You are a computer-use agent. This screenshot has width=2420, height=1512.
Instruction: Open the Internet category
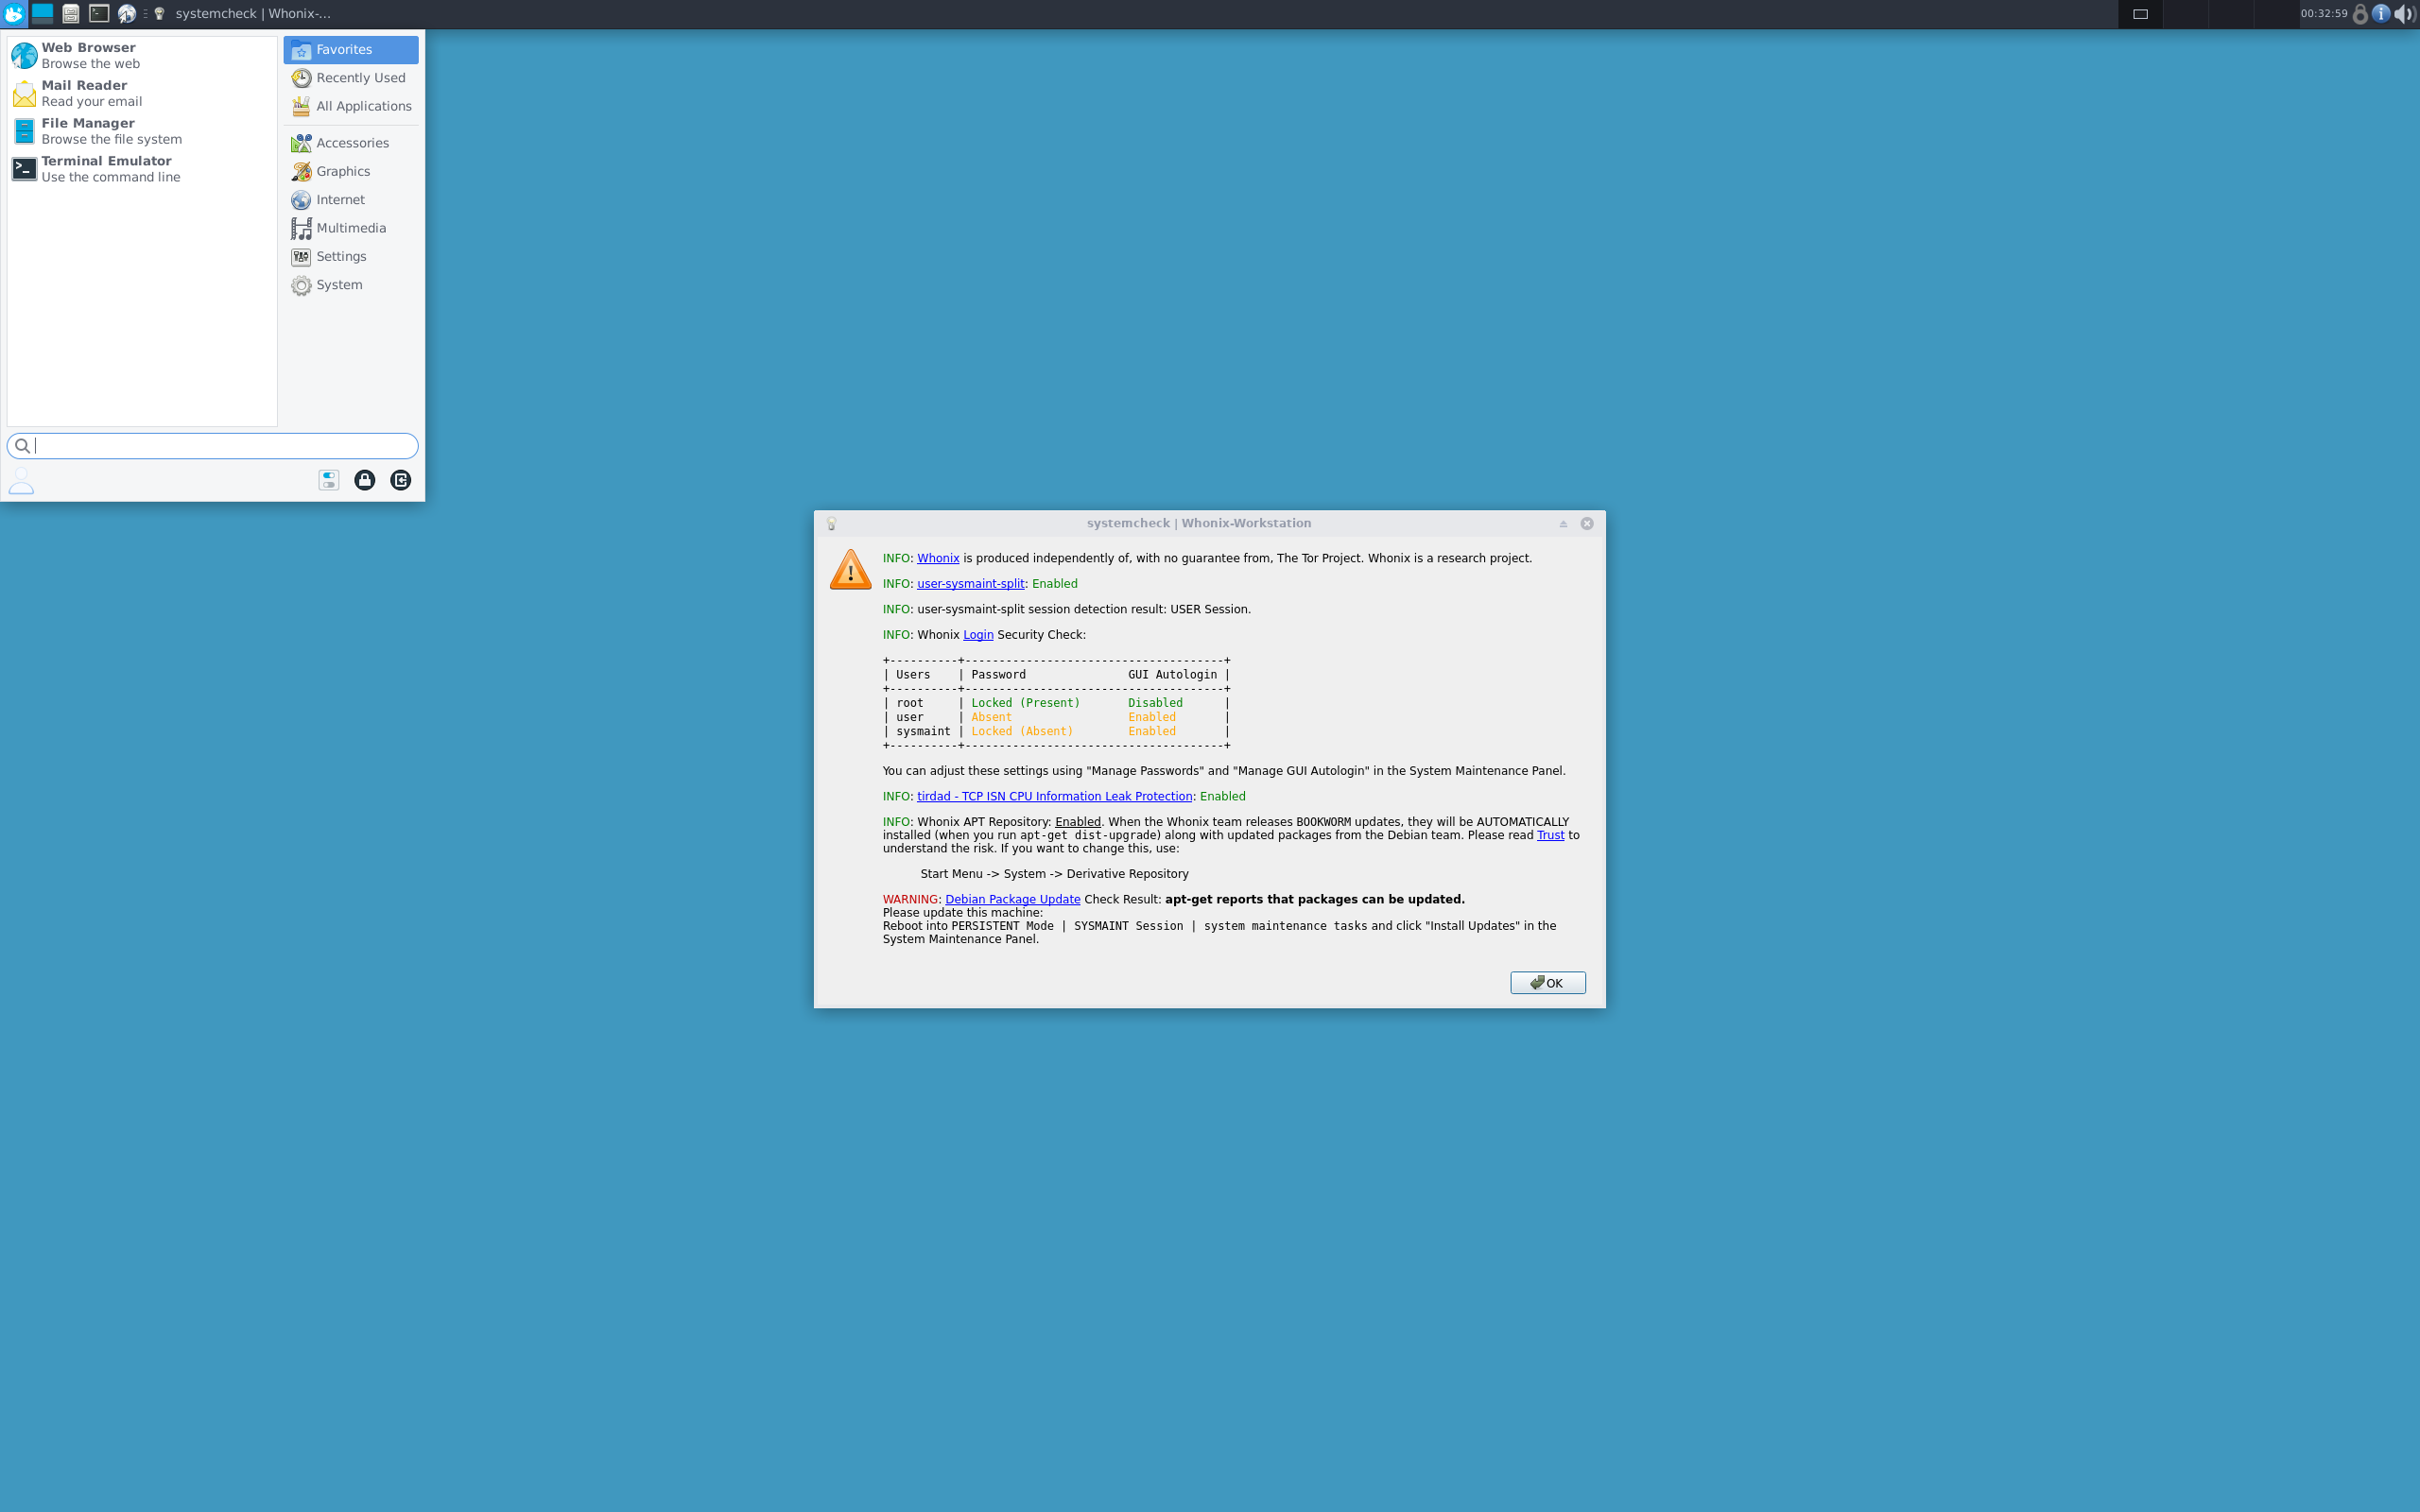(x=351, y=200)
